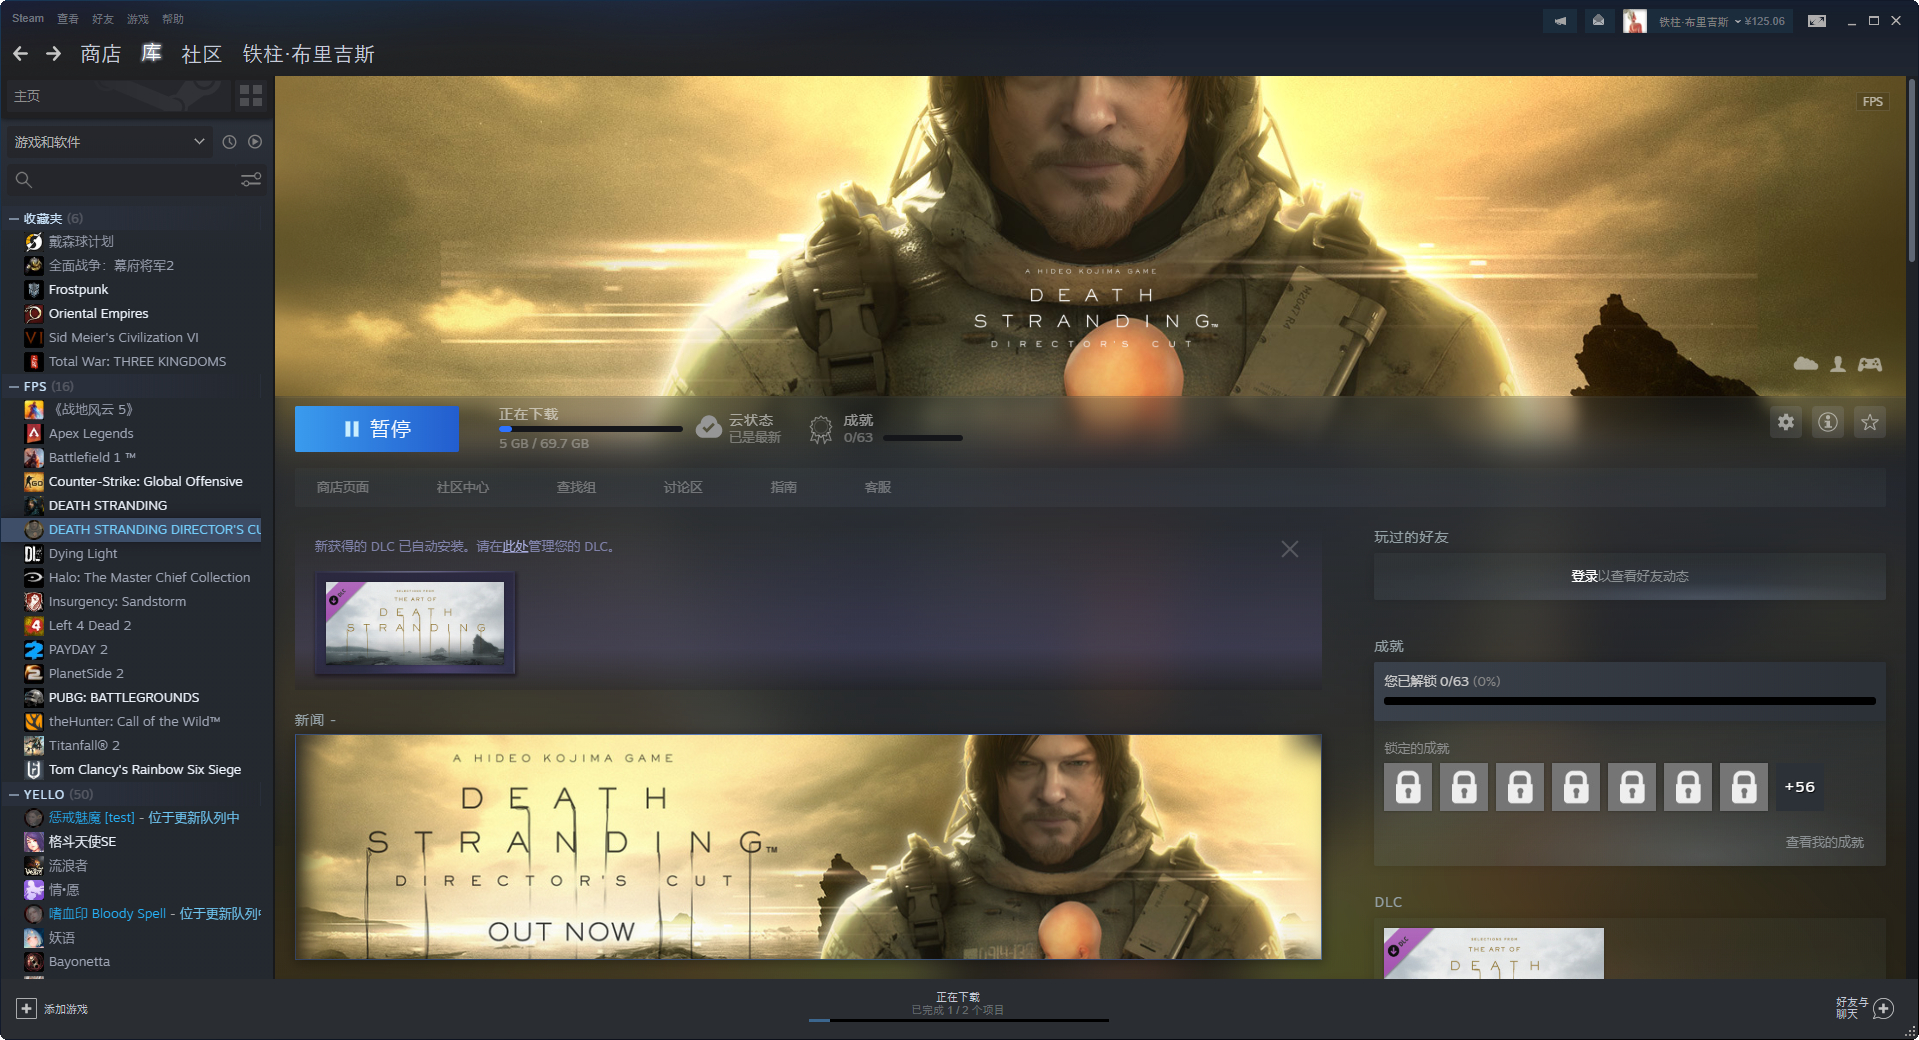The height and width of the screenshot is (1040, 1919).
Task: Go forward with the right arrow
Action: coord(54,54)
